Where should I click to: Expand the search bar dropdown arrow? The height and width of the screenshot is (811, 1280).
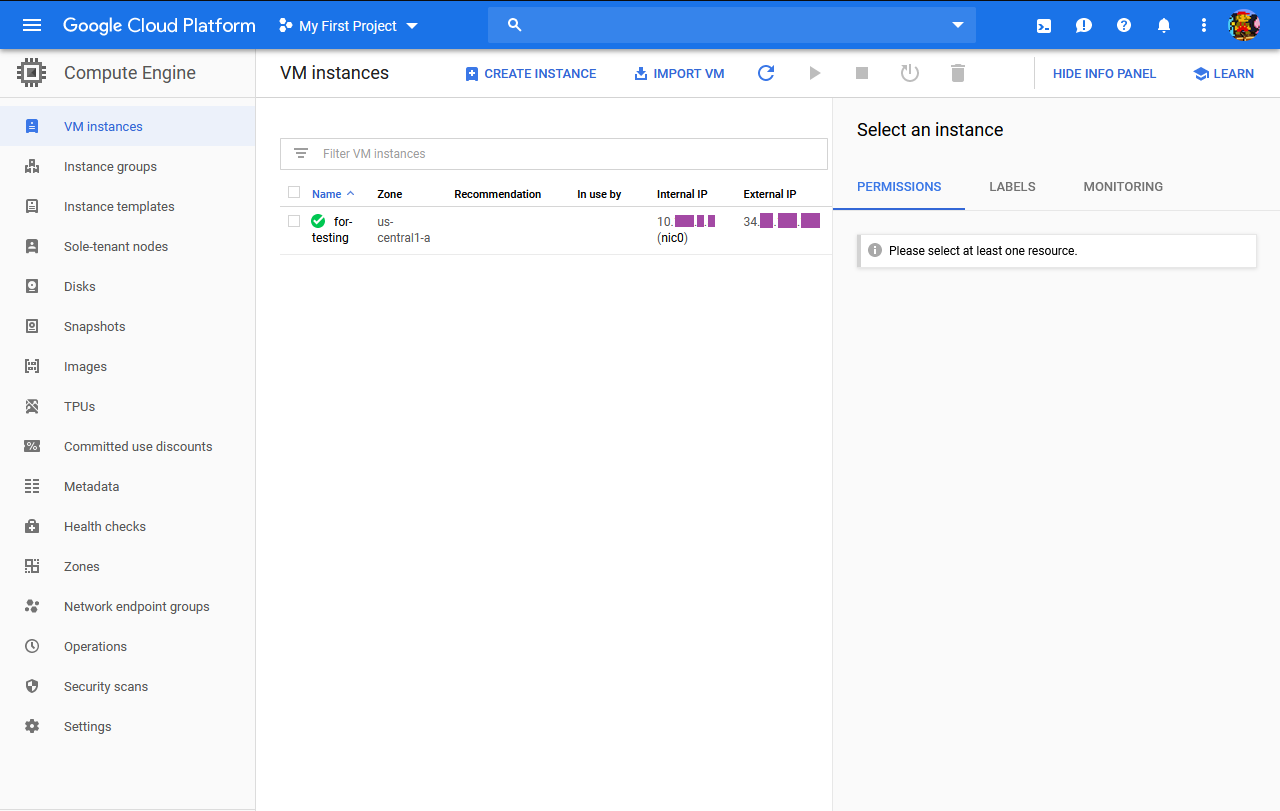point(958,25)
